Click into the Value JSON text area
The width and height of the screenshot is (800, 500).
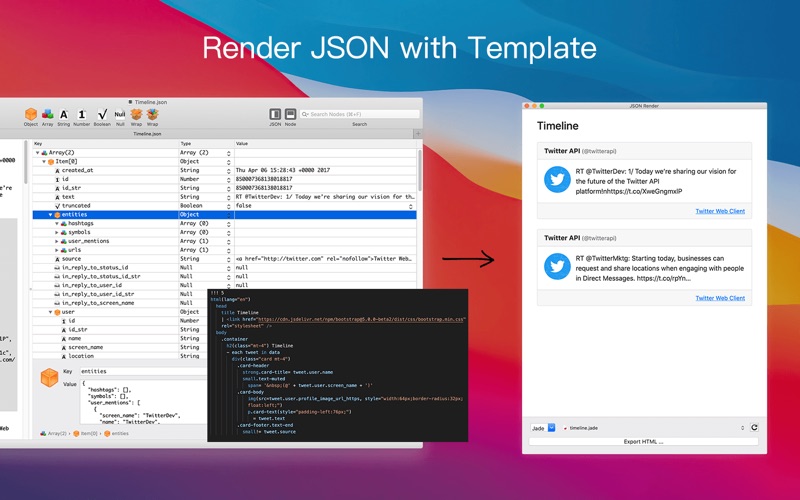[143, 403]
